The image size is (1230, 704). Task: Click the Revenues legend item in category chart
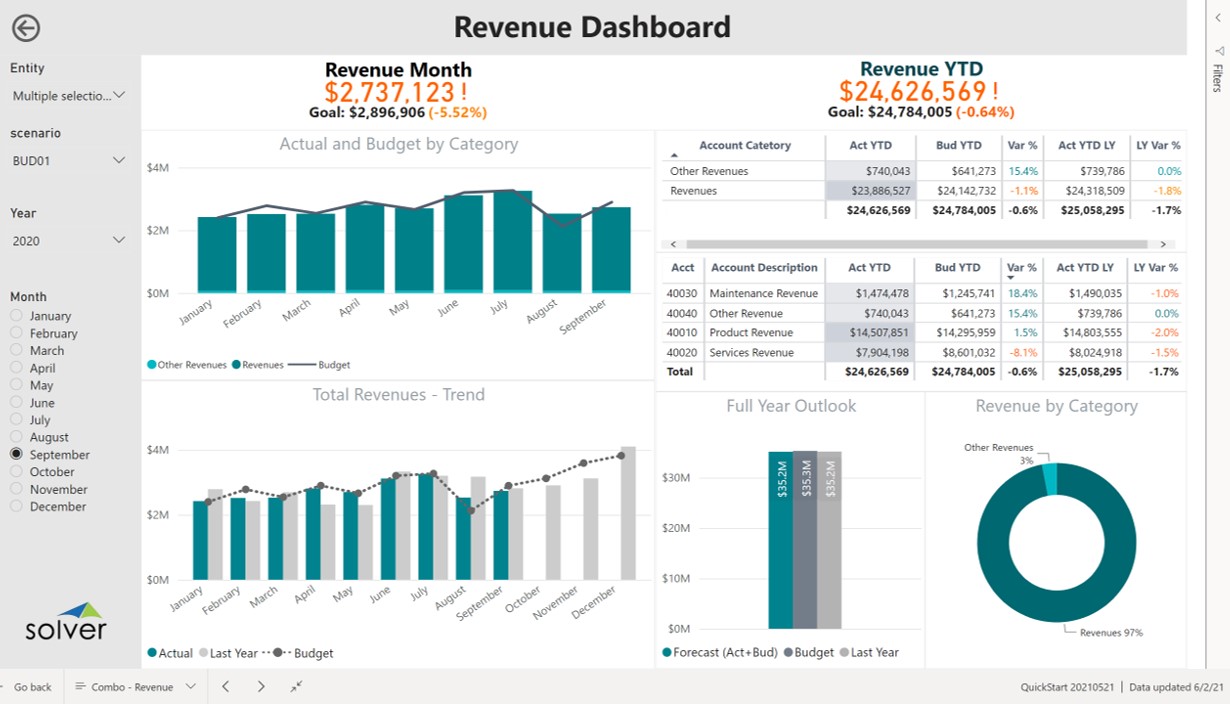pos(259,365)
